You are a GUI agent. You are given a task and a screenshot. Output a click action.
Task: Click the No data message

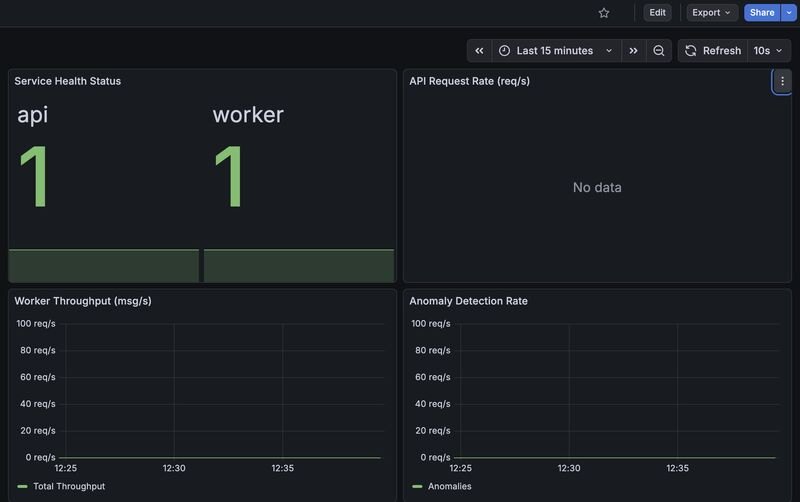(597, 187)
